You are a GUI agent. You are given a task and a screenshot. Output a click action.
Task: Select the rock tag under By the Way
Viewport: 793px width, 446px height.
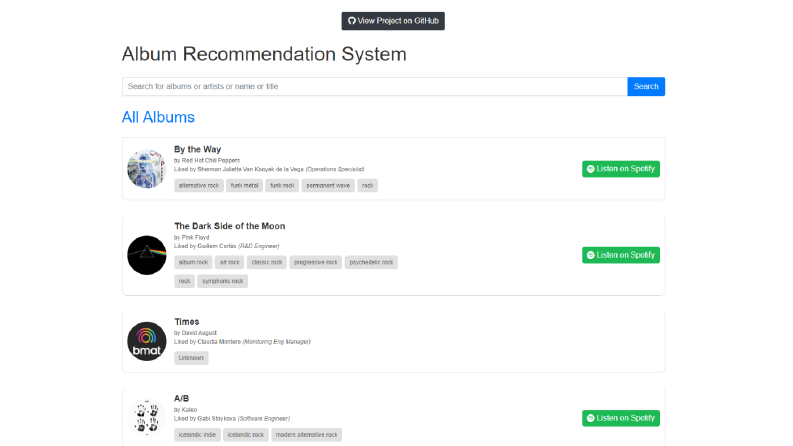[x=368, y=186]
